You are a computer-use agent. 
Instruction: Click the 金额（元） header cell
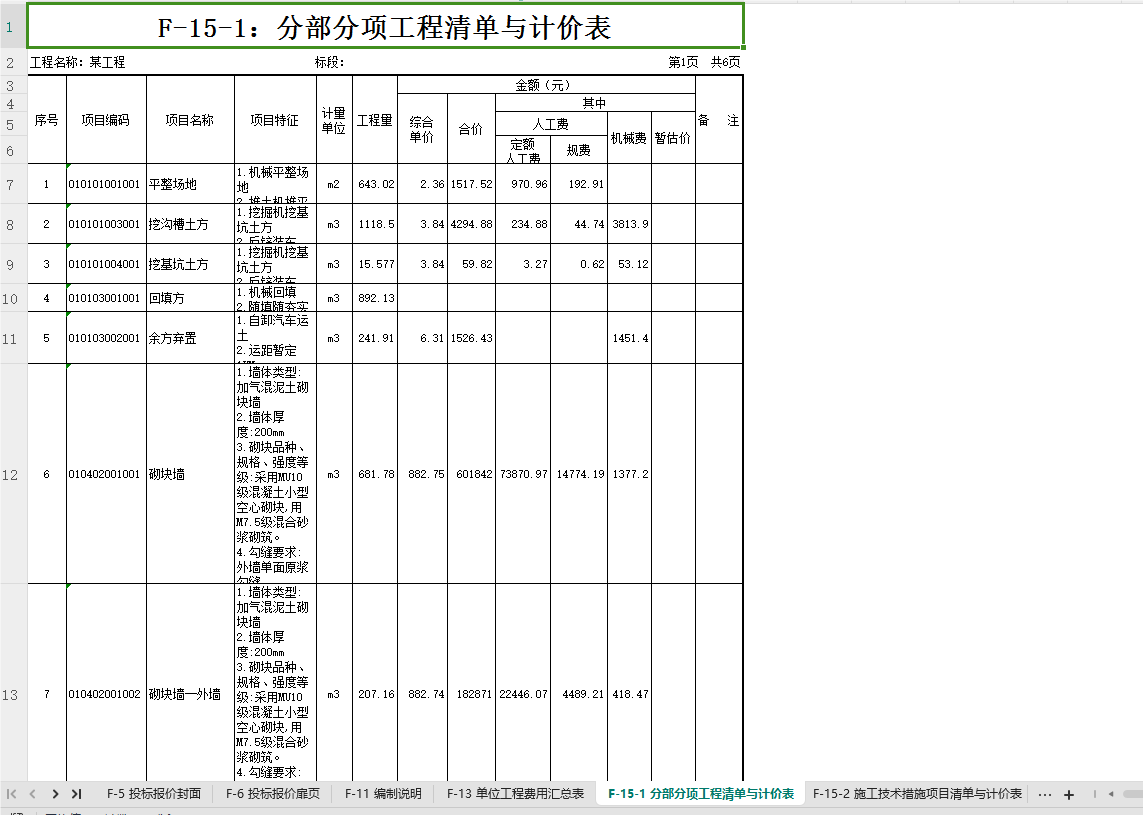pyautogui.click(x=546, y=85)
